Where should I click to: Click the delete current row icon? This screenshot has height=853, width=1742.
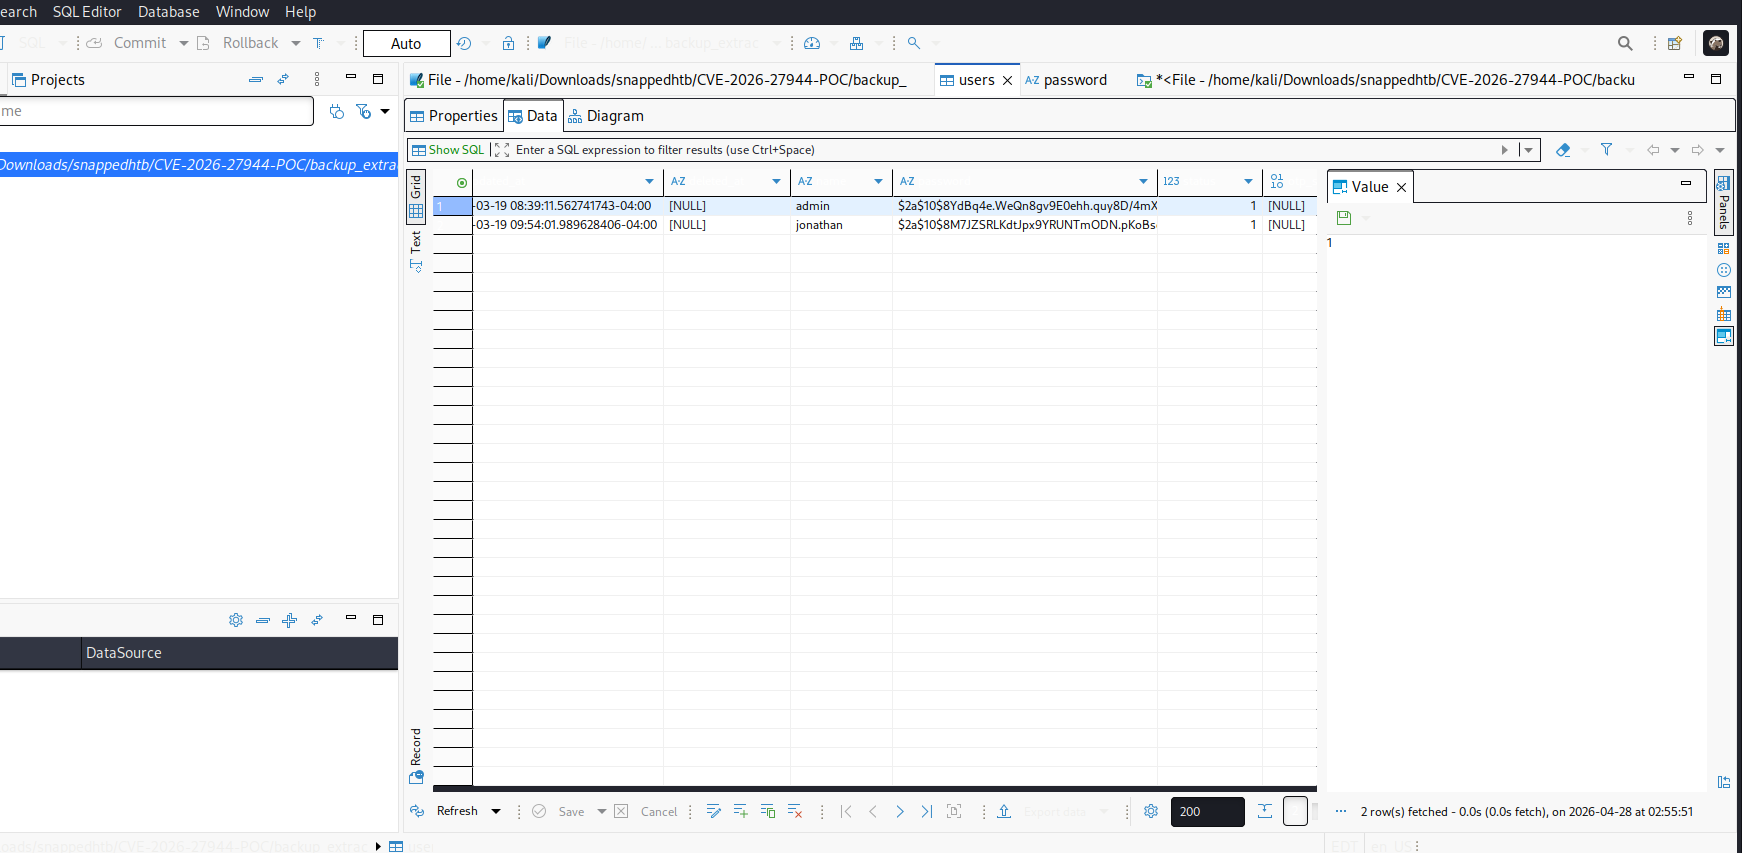(x=795, y=811)
